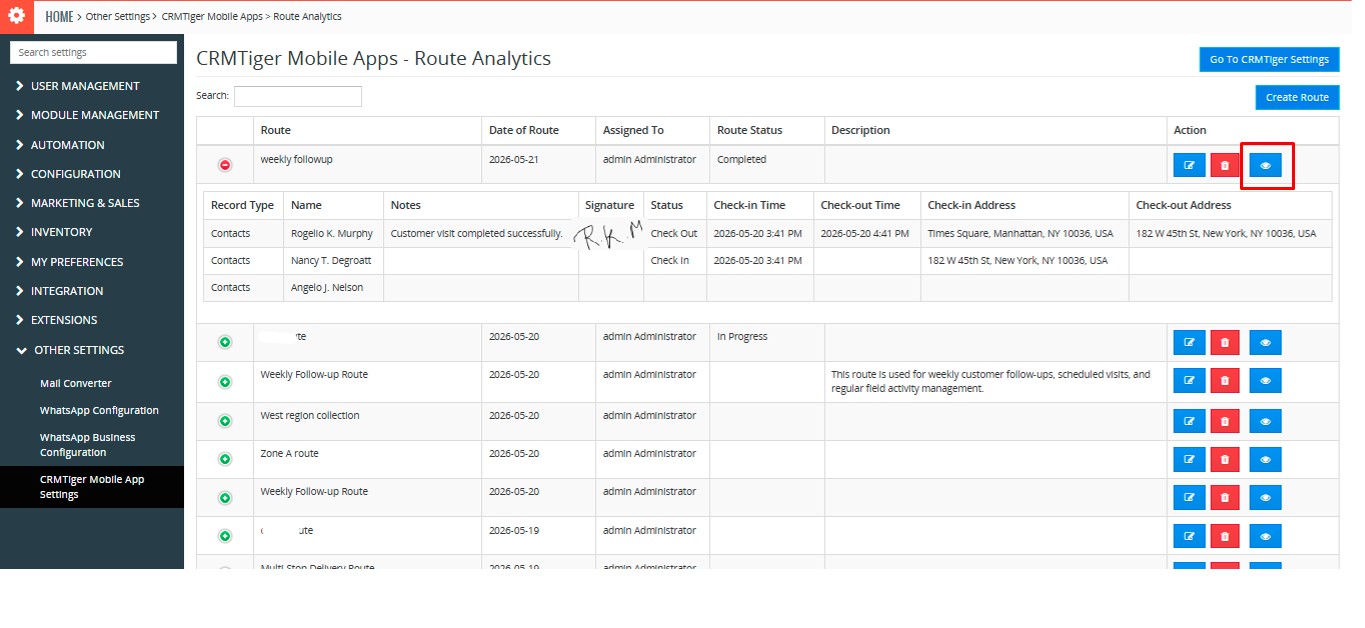Open Other Settings breadcrumb link
Screen dimensions: 1365x628
118,17
